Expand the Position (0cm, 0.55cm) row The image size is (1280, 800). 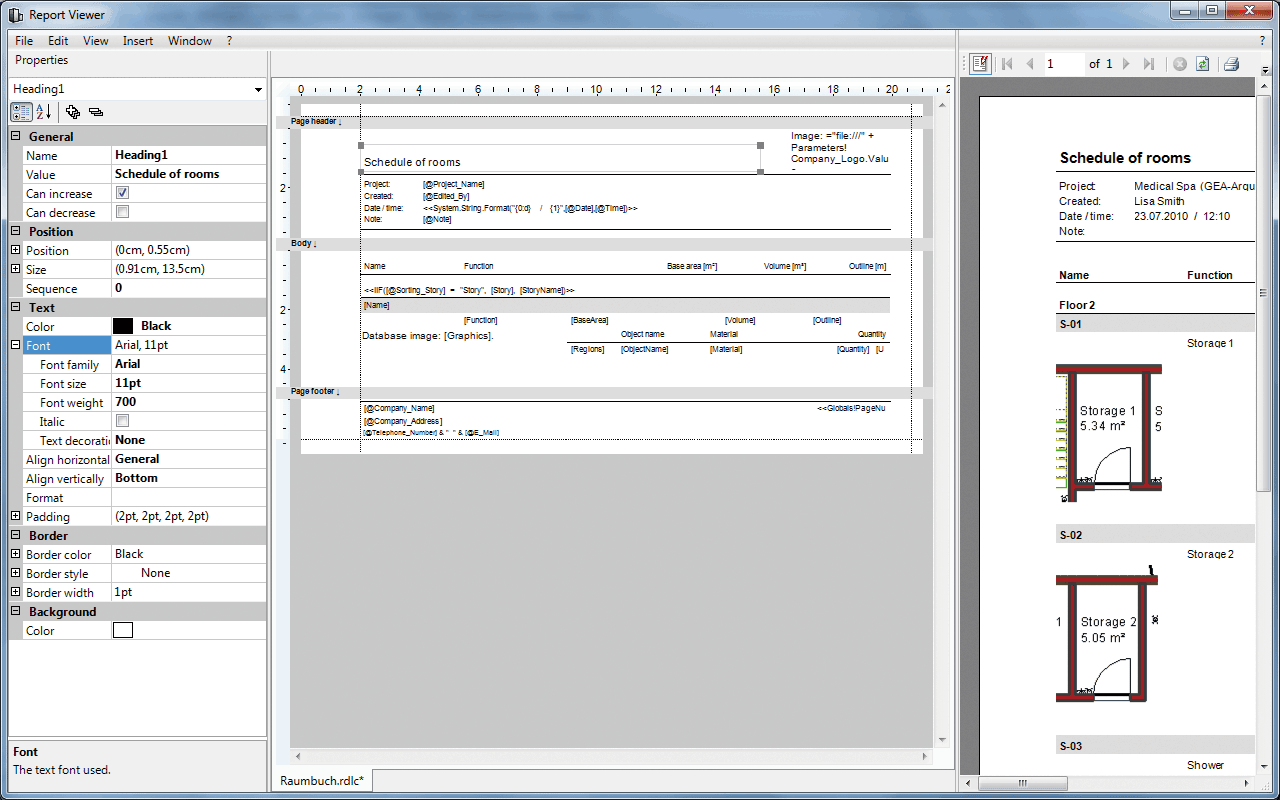pyautogui.click(x=16, y=250)
